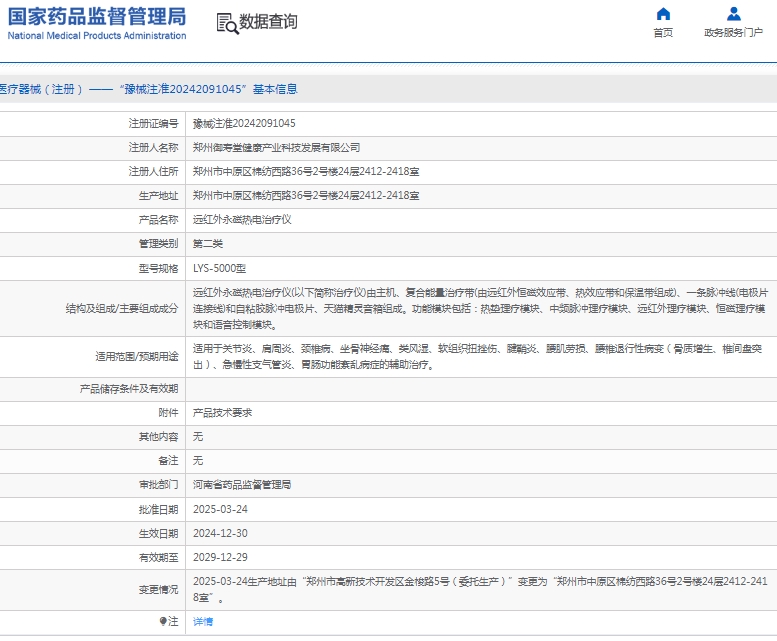Click the 审批部门 label
This screenshot has width=777, height=641.
[x=158, y=484]
